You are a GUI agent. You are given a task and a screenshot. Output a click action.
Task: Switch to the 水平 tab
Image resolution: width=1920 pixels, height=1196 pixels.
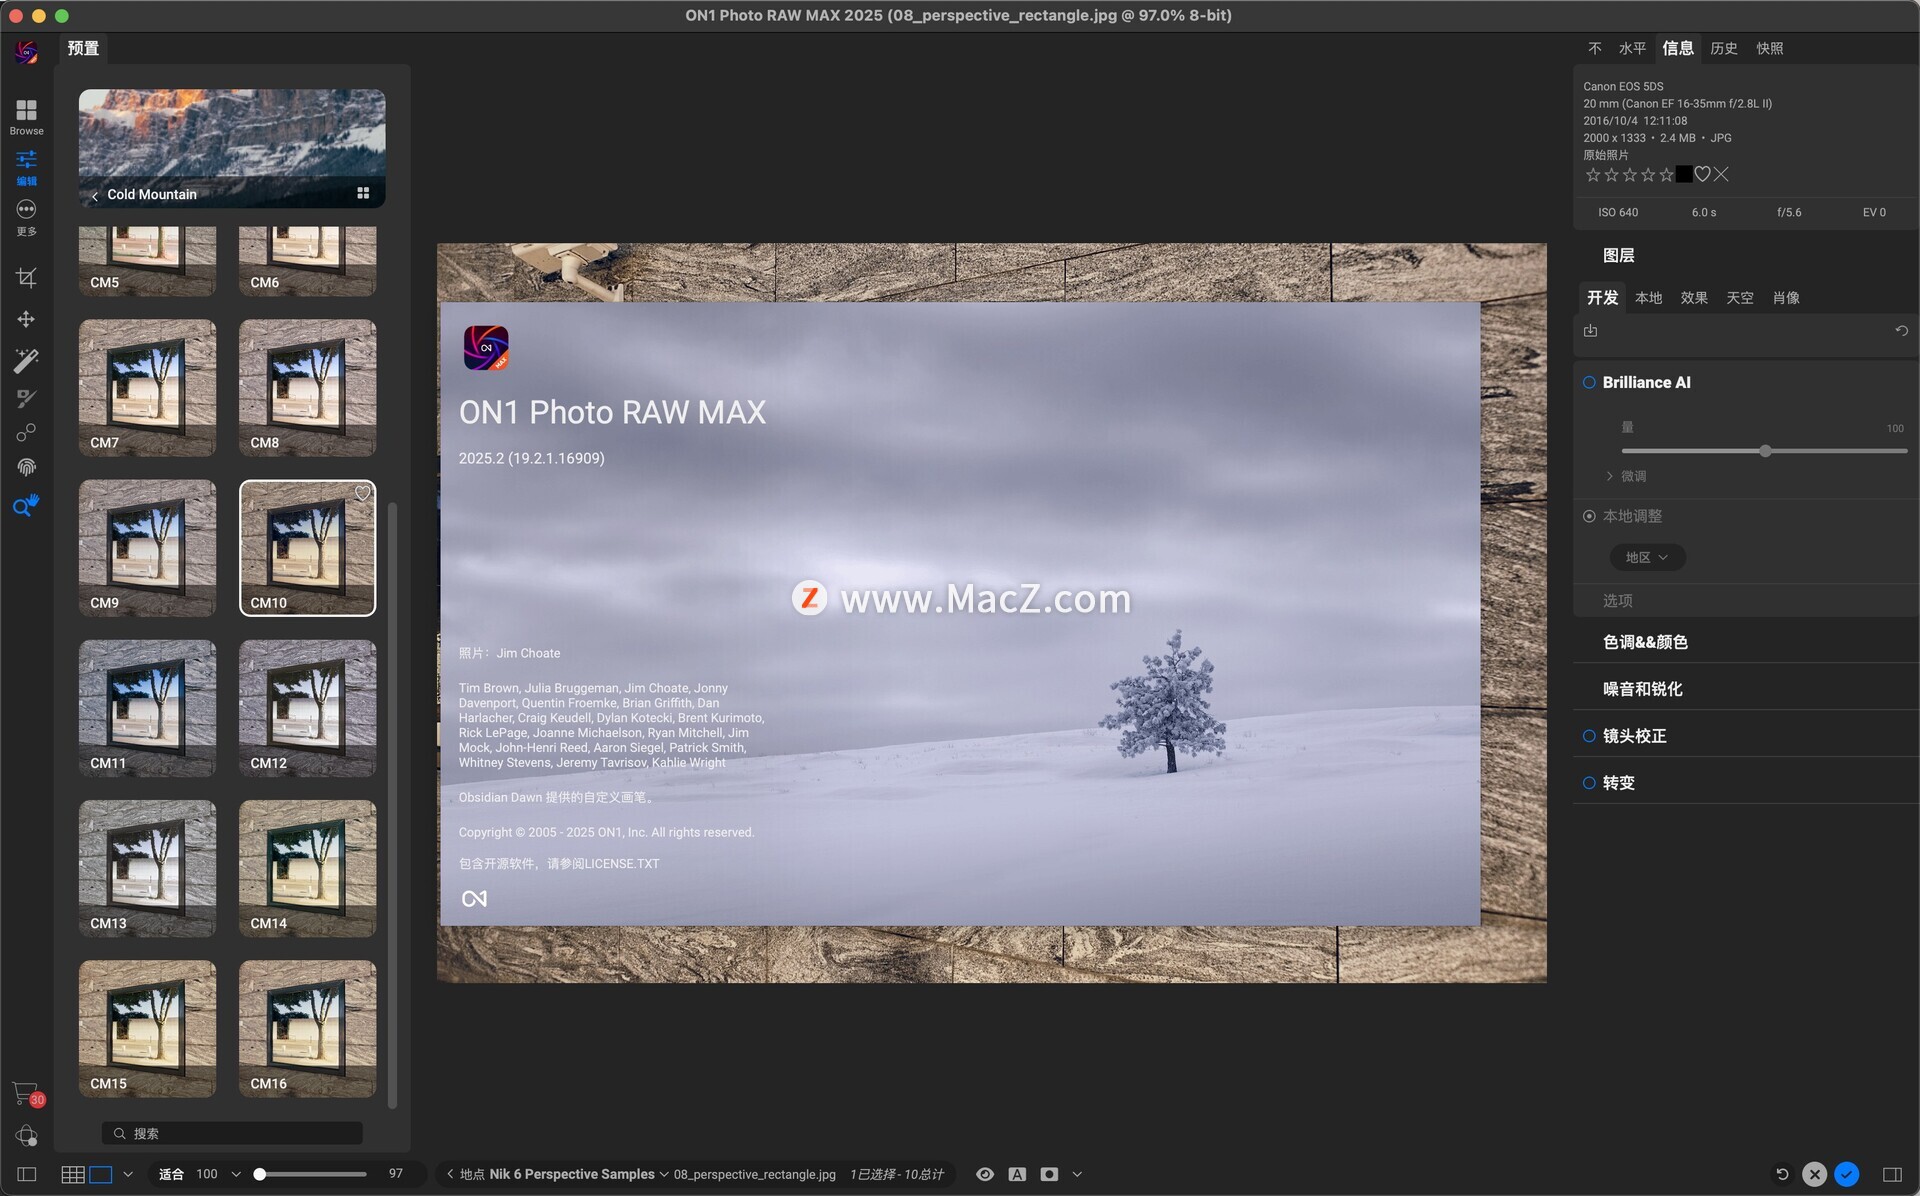1632,48
